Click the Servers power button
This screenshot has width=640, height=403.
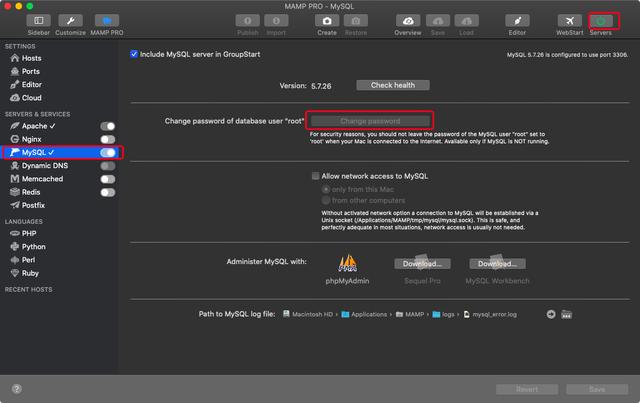click(601, 20)
